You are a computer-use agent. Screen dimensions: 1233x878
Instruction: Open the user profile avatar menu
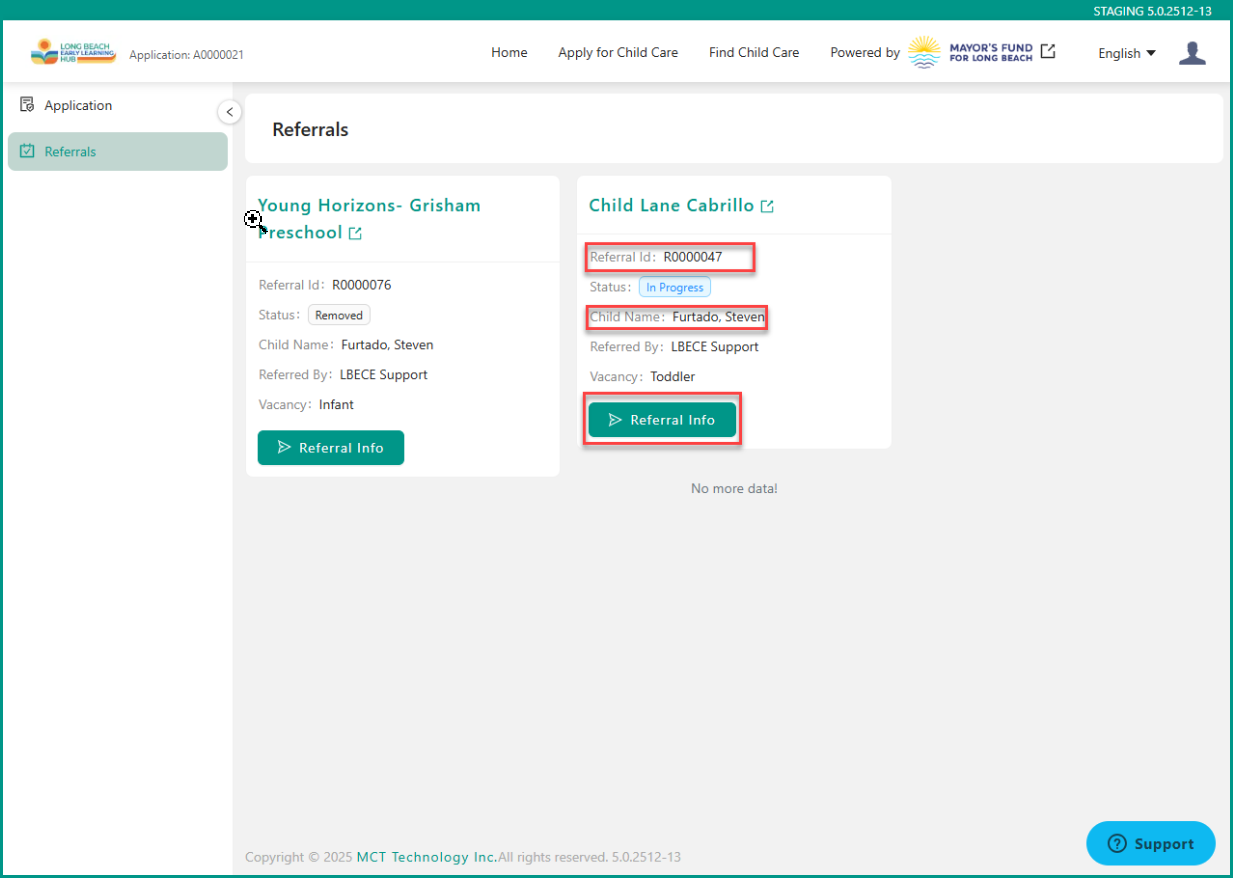1192,53
